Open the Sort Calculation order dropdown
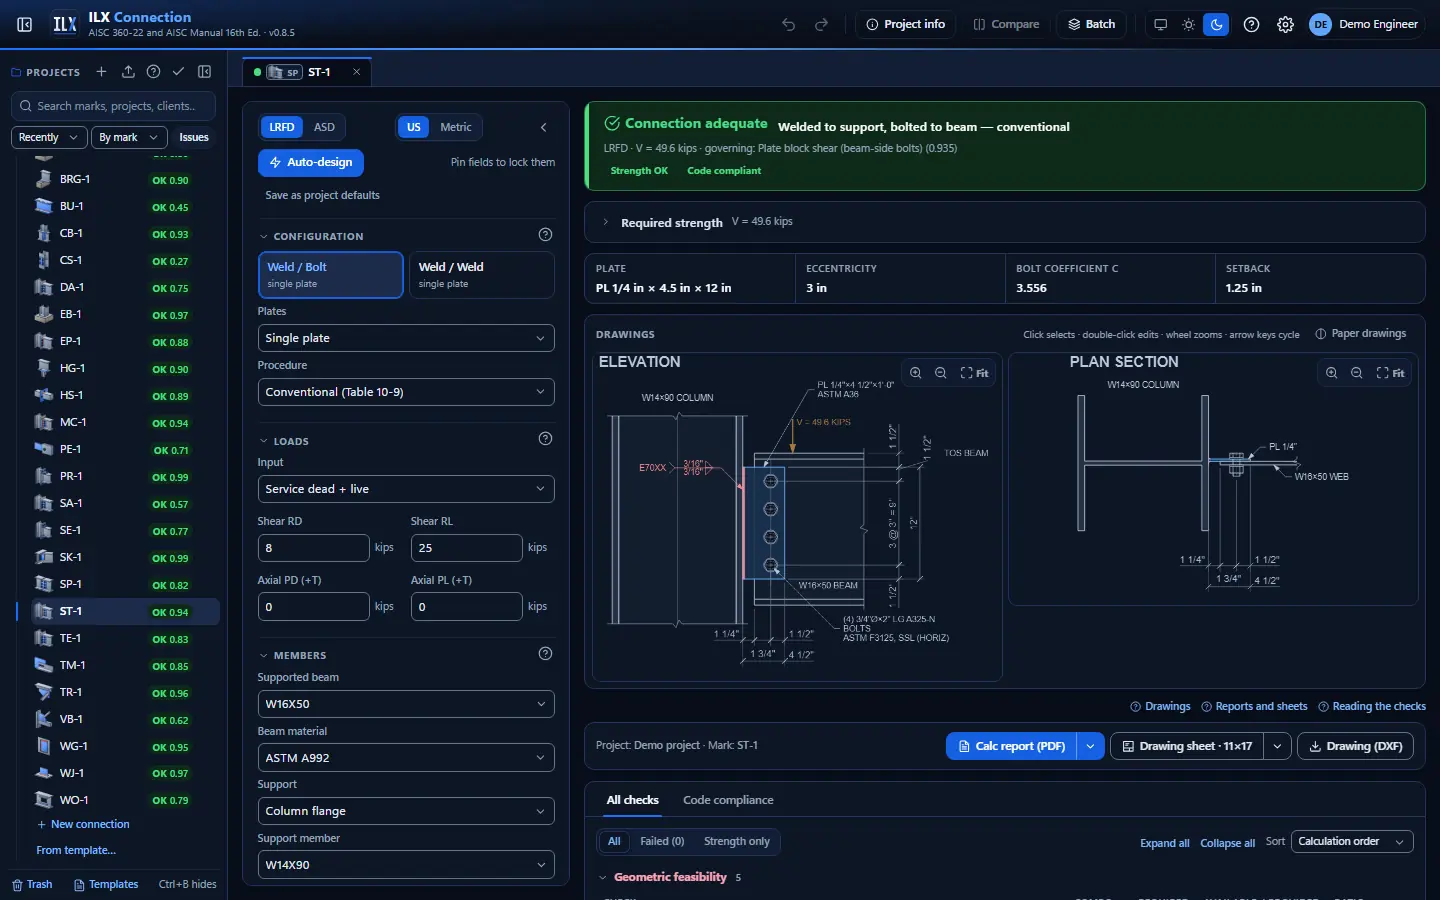The image size is (1440, 900). tap(1352, 842)
